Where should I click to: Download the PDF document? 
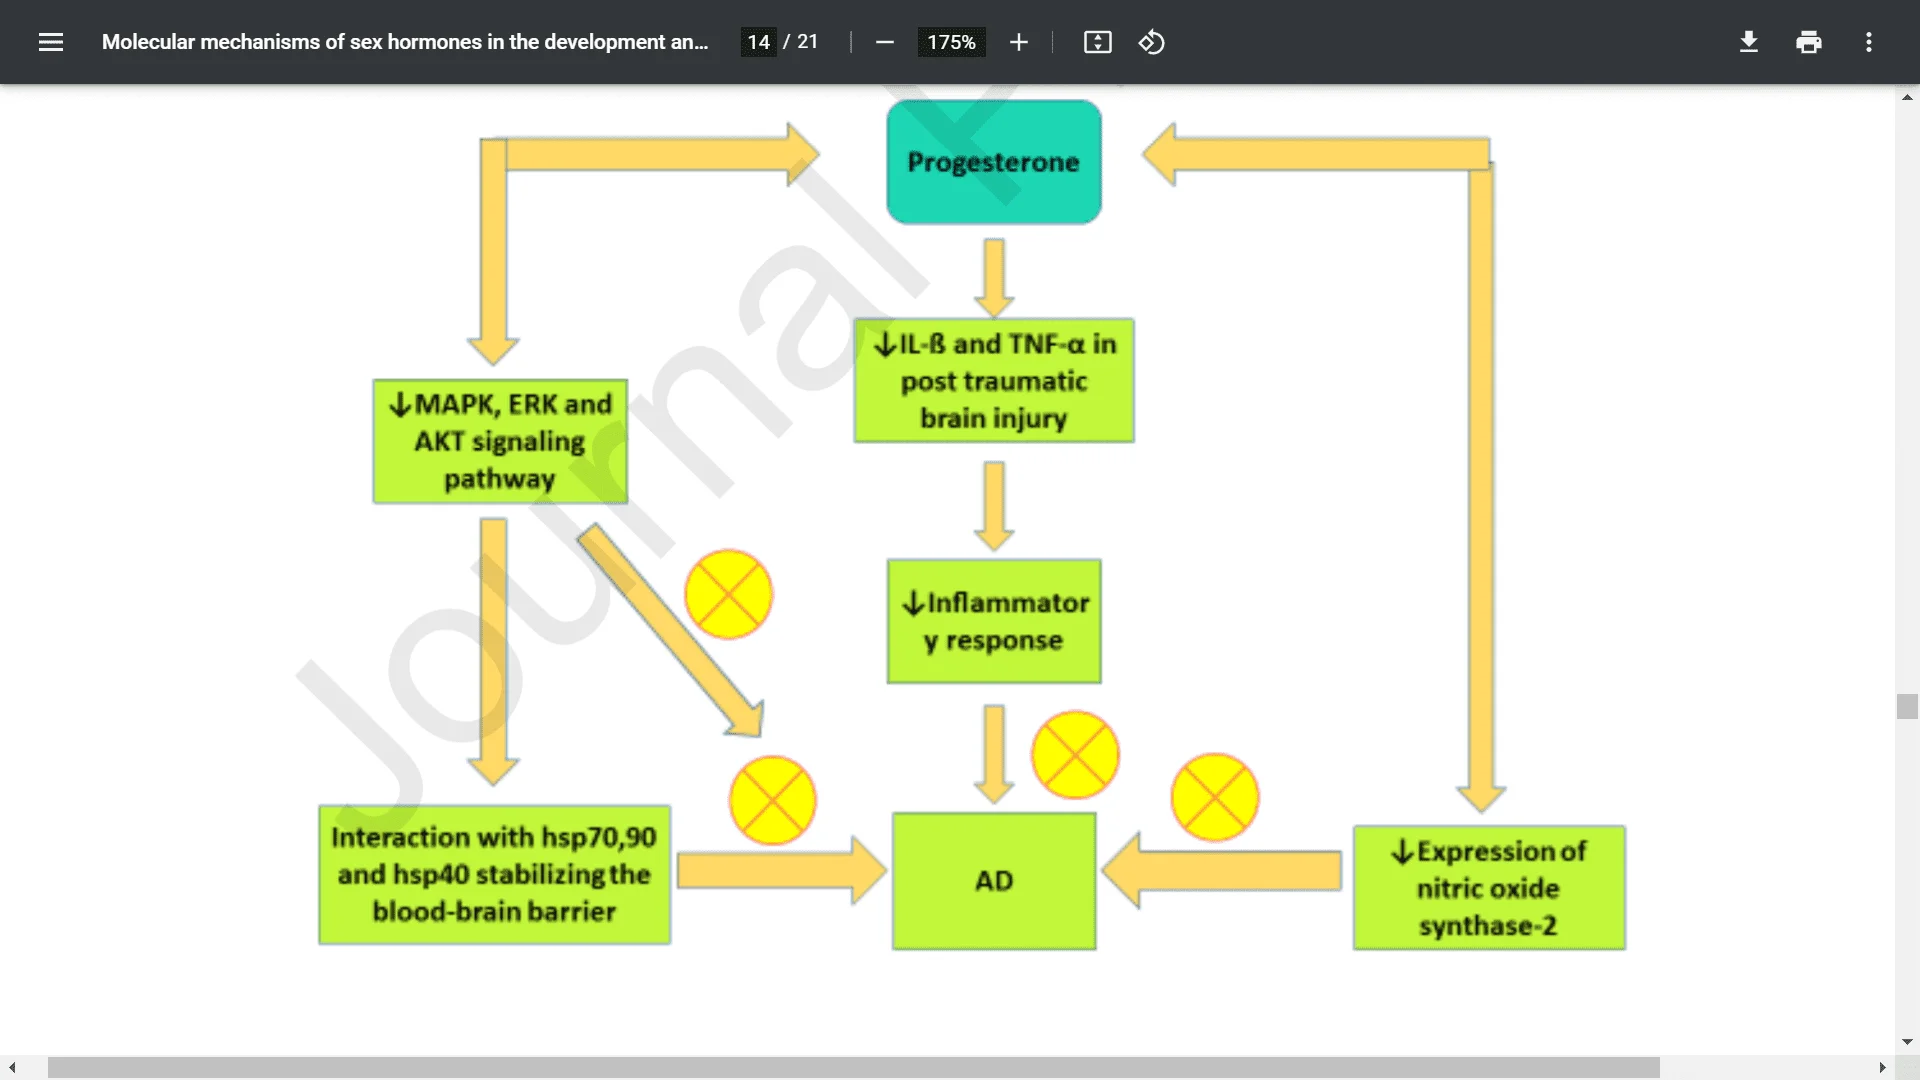click(x=1748, y=42)
